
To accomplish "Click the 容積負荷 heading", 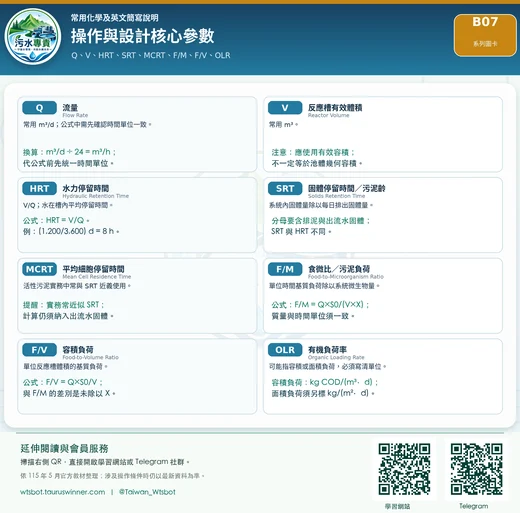I will (x=78, y=349).
